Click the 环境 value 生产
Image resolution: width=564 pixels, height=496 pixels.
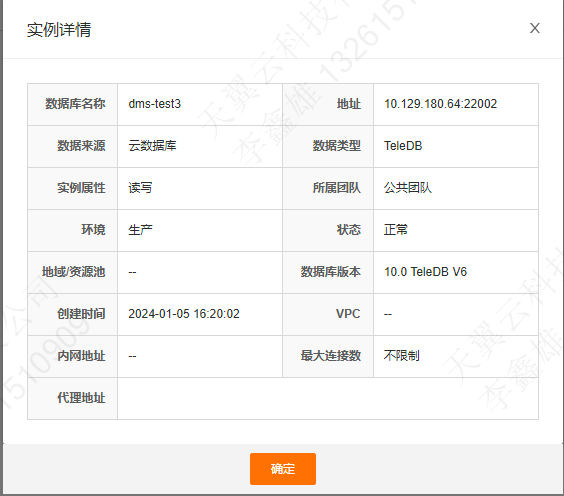coord(140,230)
